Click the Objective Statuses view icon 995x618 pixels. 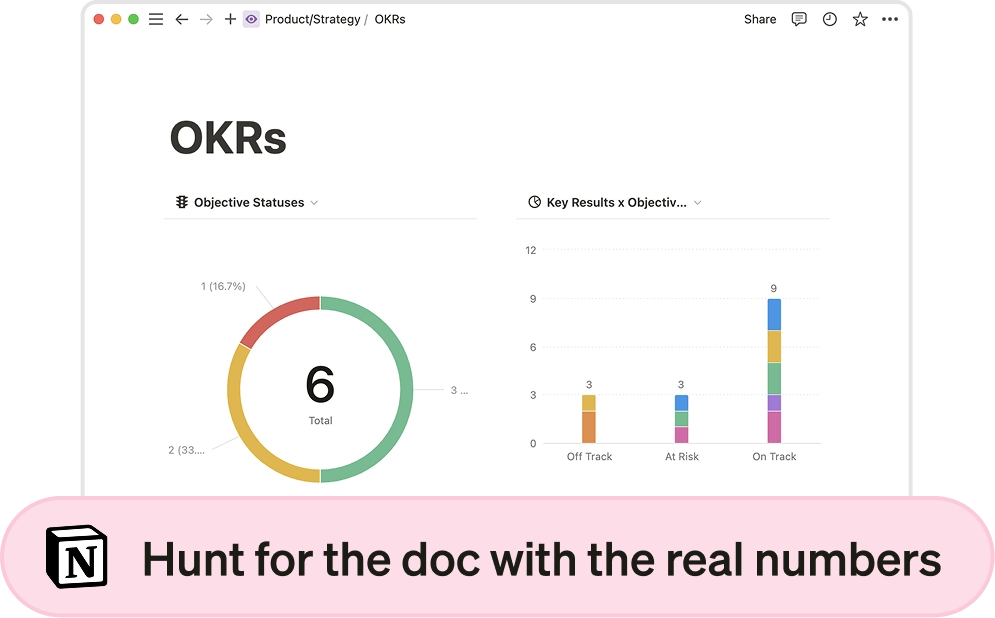181,202
